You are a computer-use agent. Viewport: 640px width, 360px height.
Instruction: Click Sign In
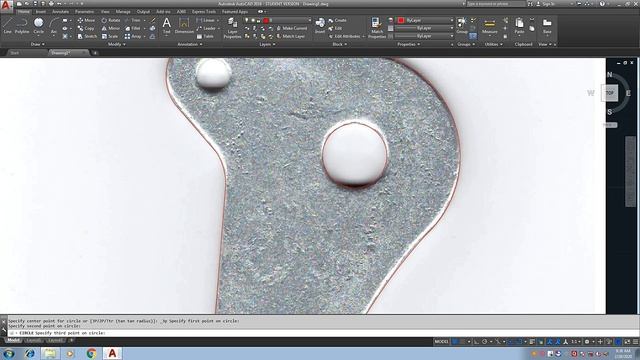coord(546,4)
